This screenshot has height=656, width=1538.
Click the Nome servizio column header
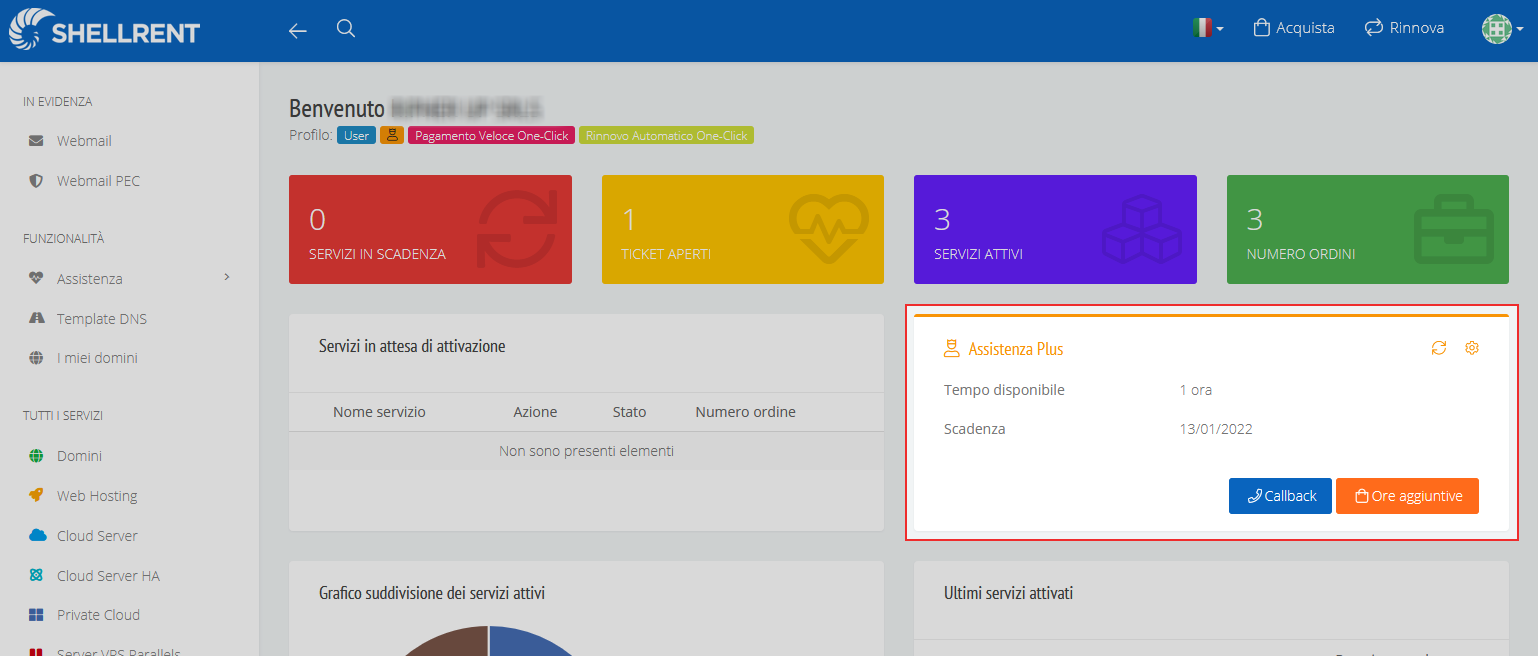tap(379, 412)
